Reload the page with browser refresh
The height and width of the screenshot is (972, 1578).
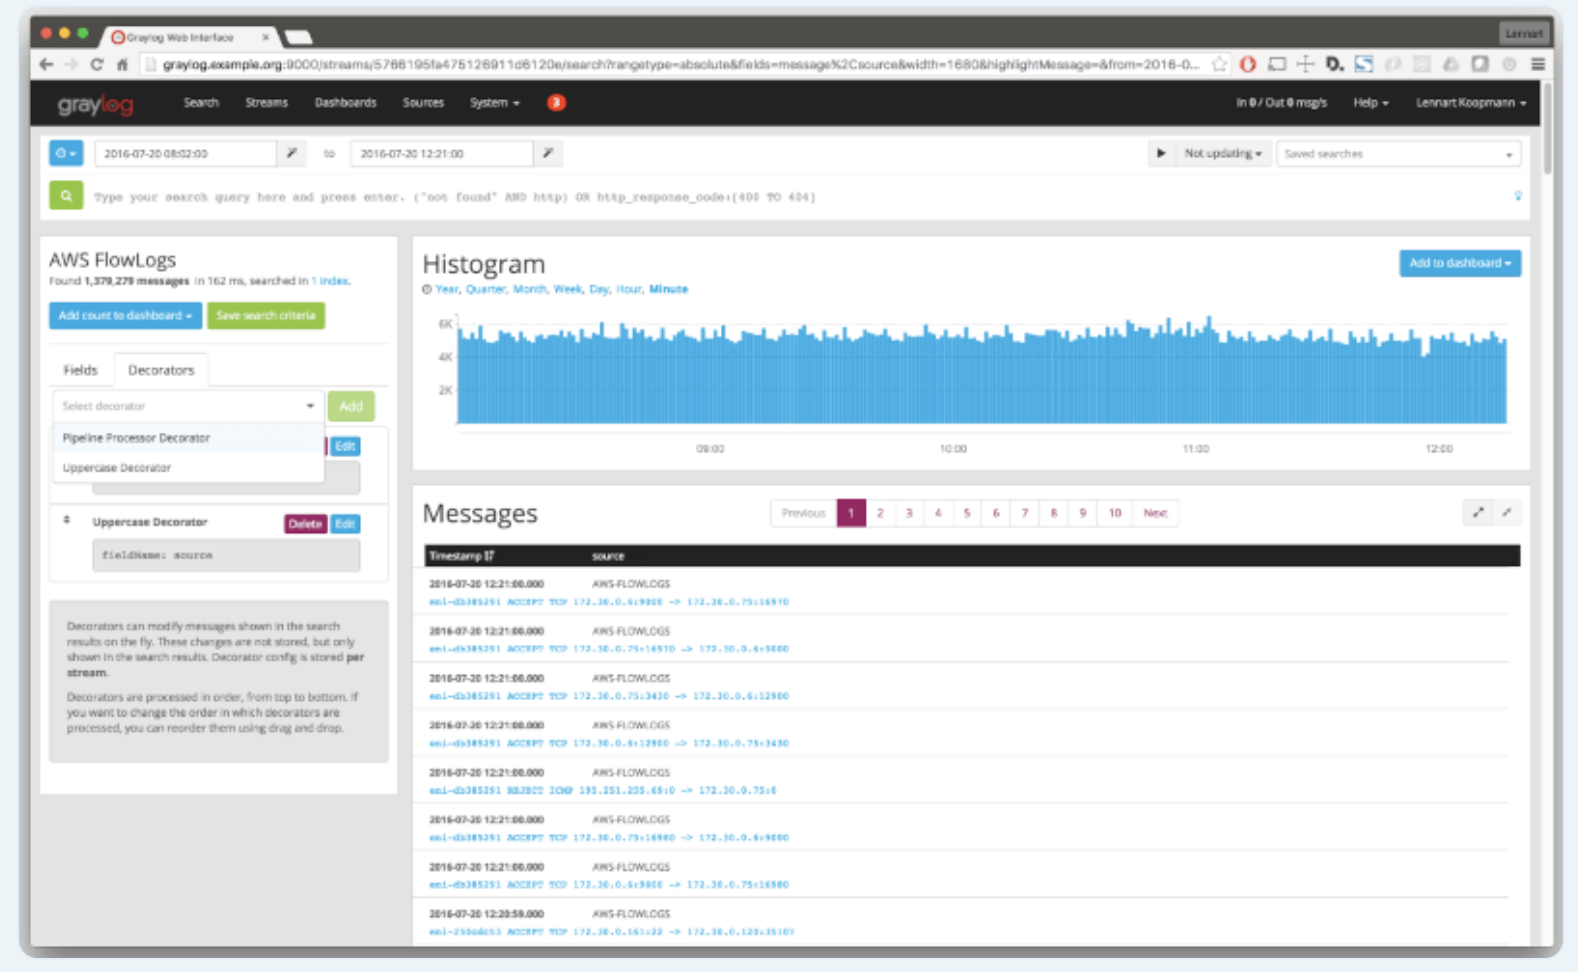(97, 64)
